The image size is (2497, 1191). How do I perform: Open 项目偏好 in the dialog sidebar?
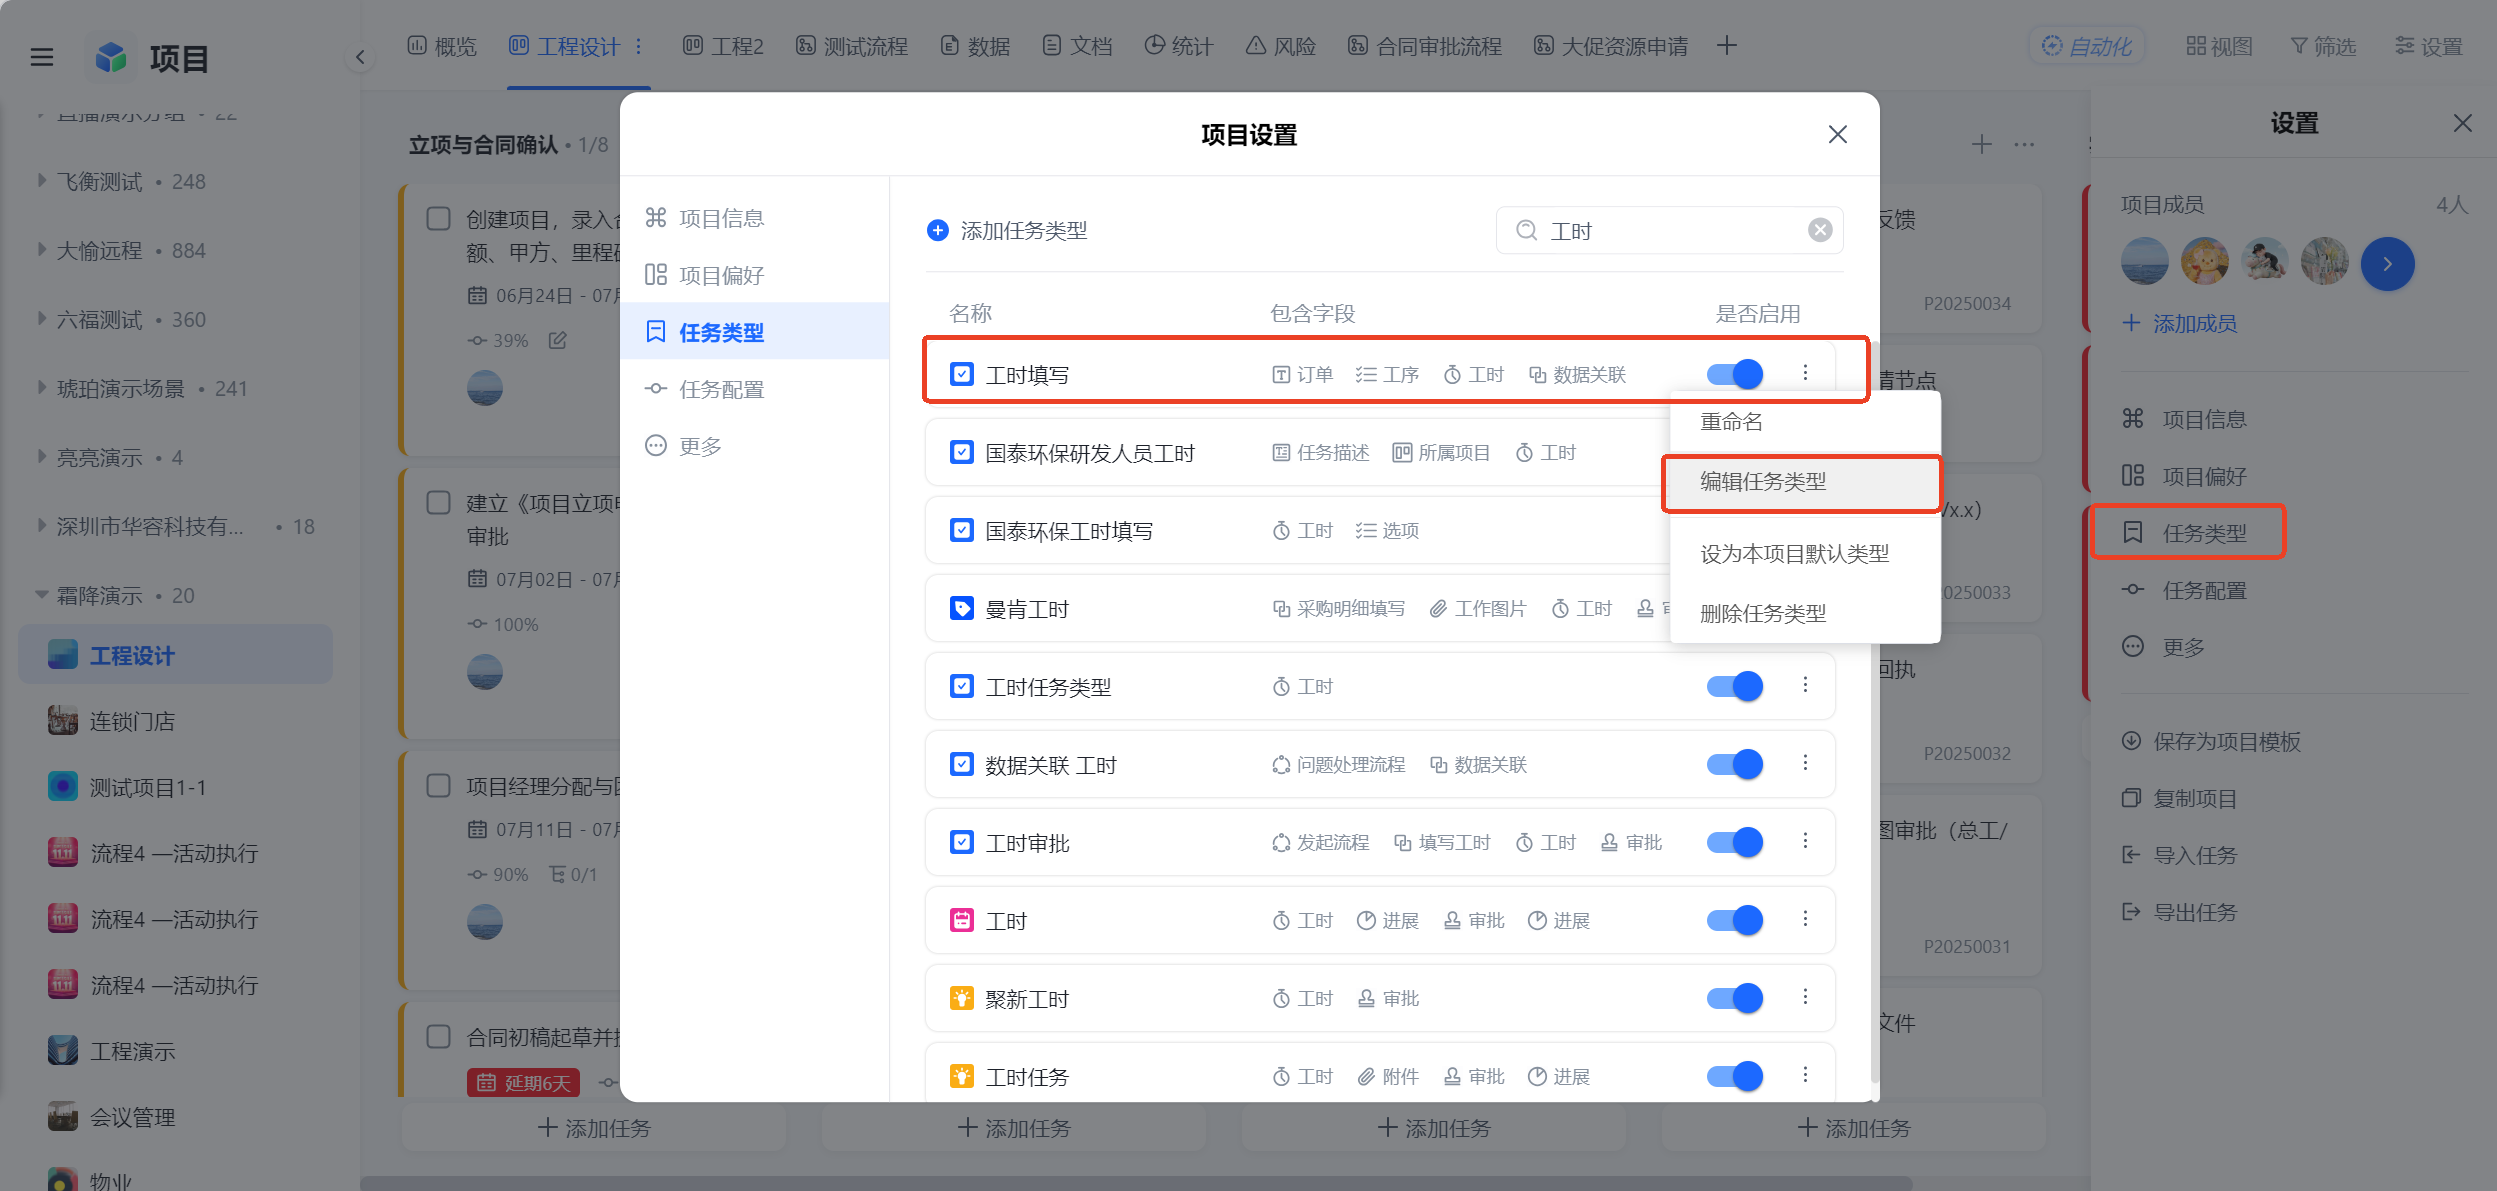754,275
